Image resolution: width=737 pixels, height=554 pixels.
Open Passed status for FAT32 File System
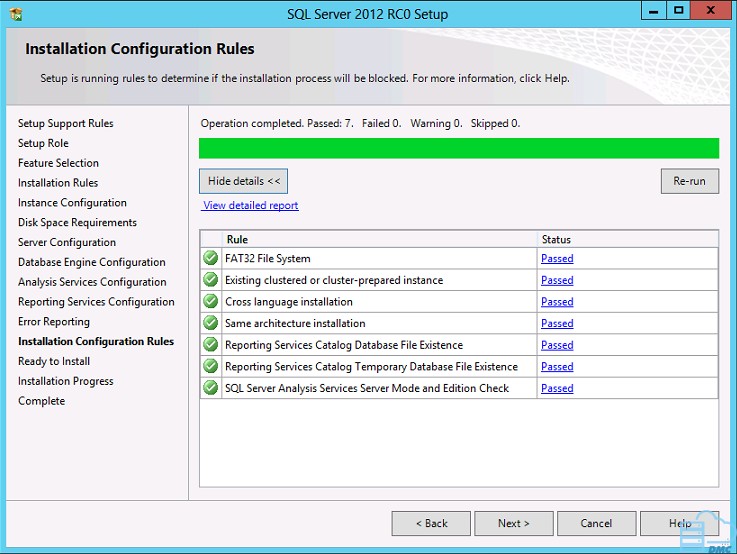[557, 258]
